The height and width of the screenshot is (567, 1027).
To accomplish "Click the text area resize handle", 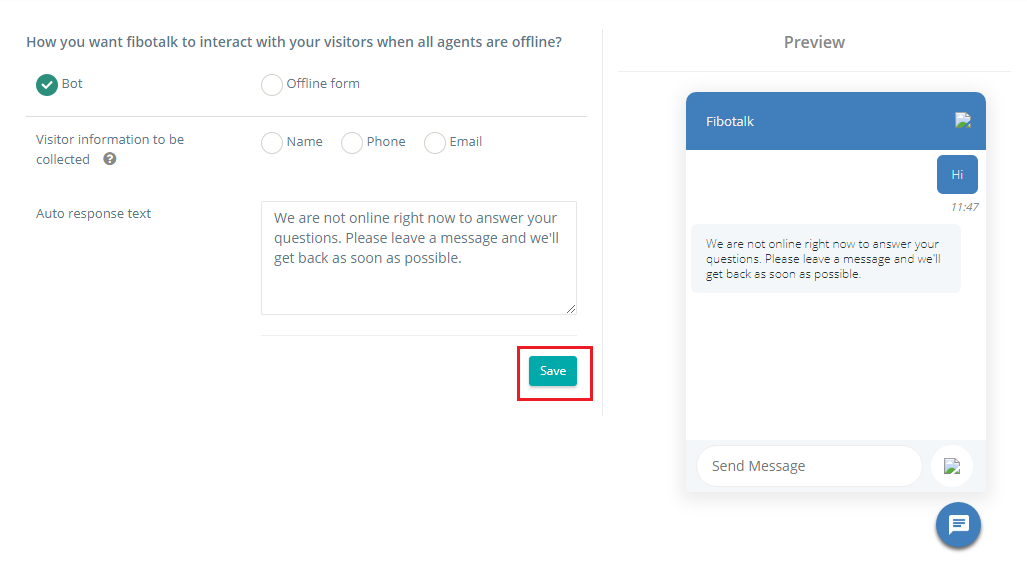I will point(571,309).
